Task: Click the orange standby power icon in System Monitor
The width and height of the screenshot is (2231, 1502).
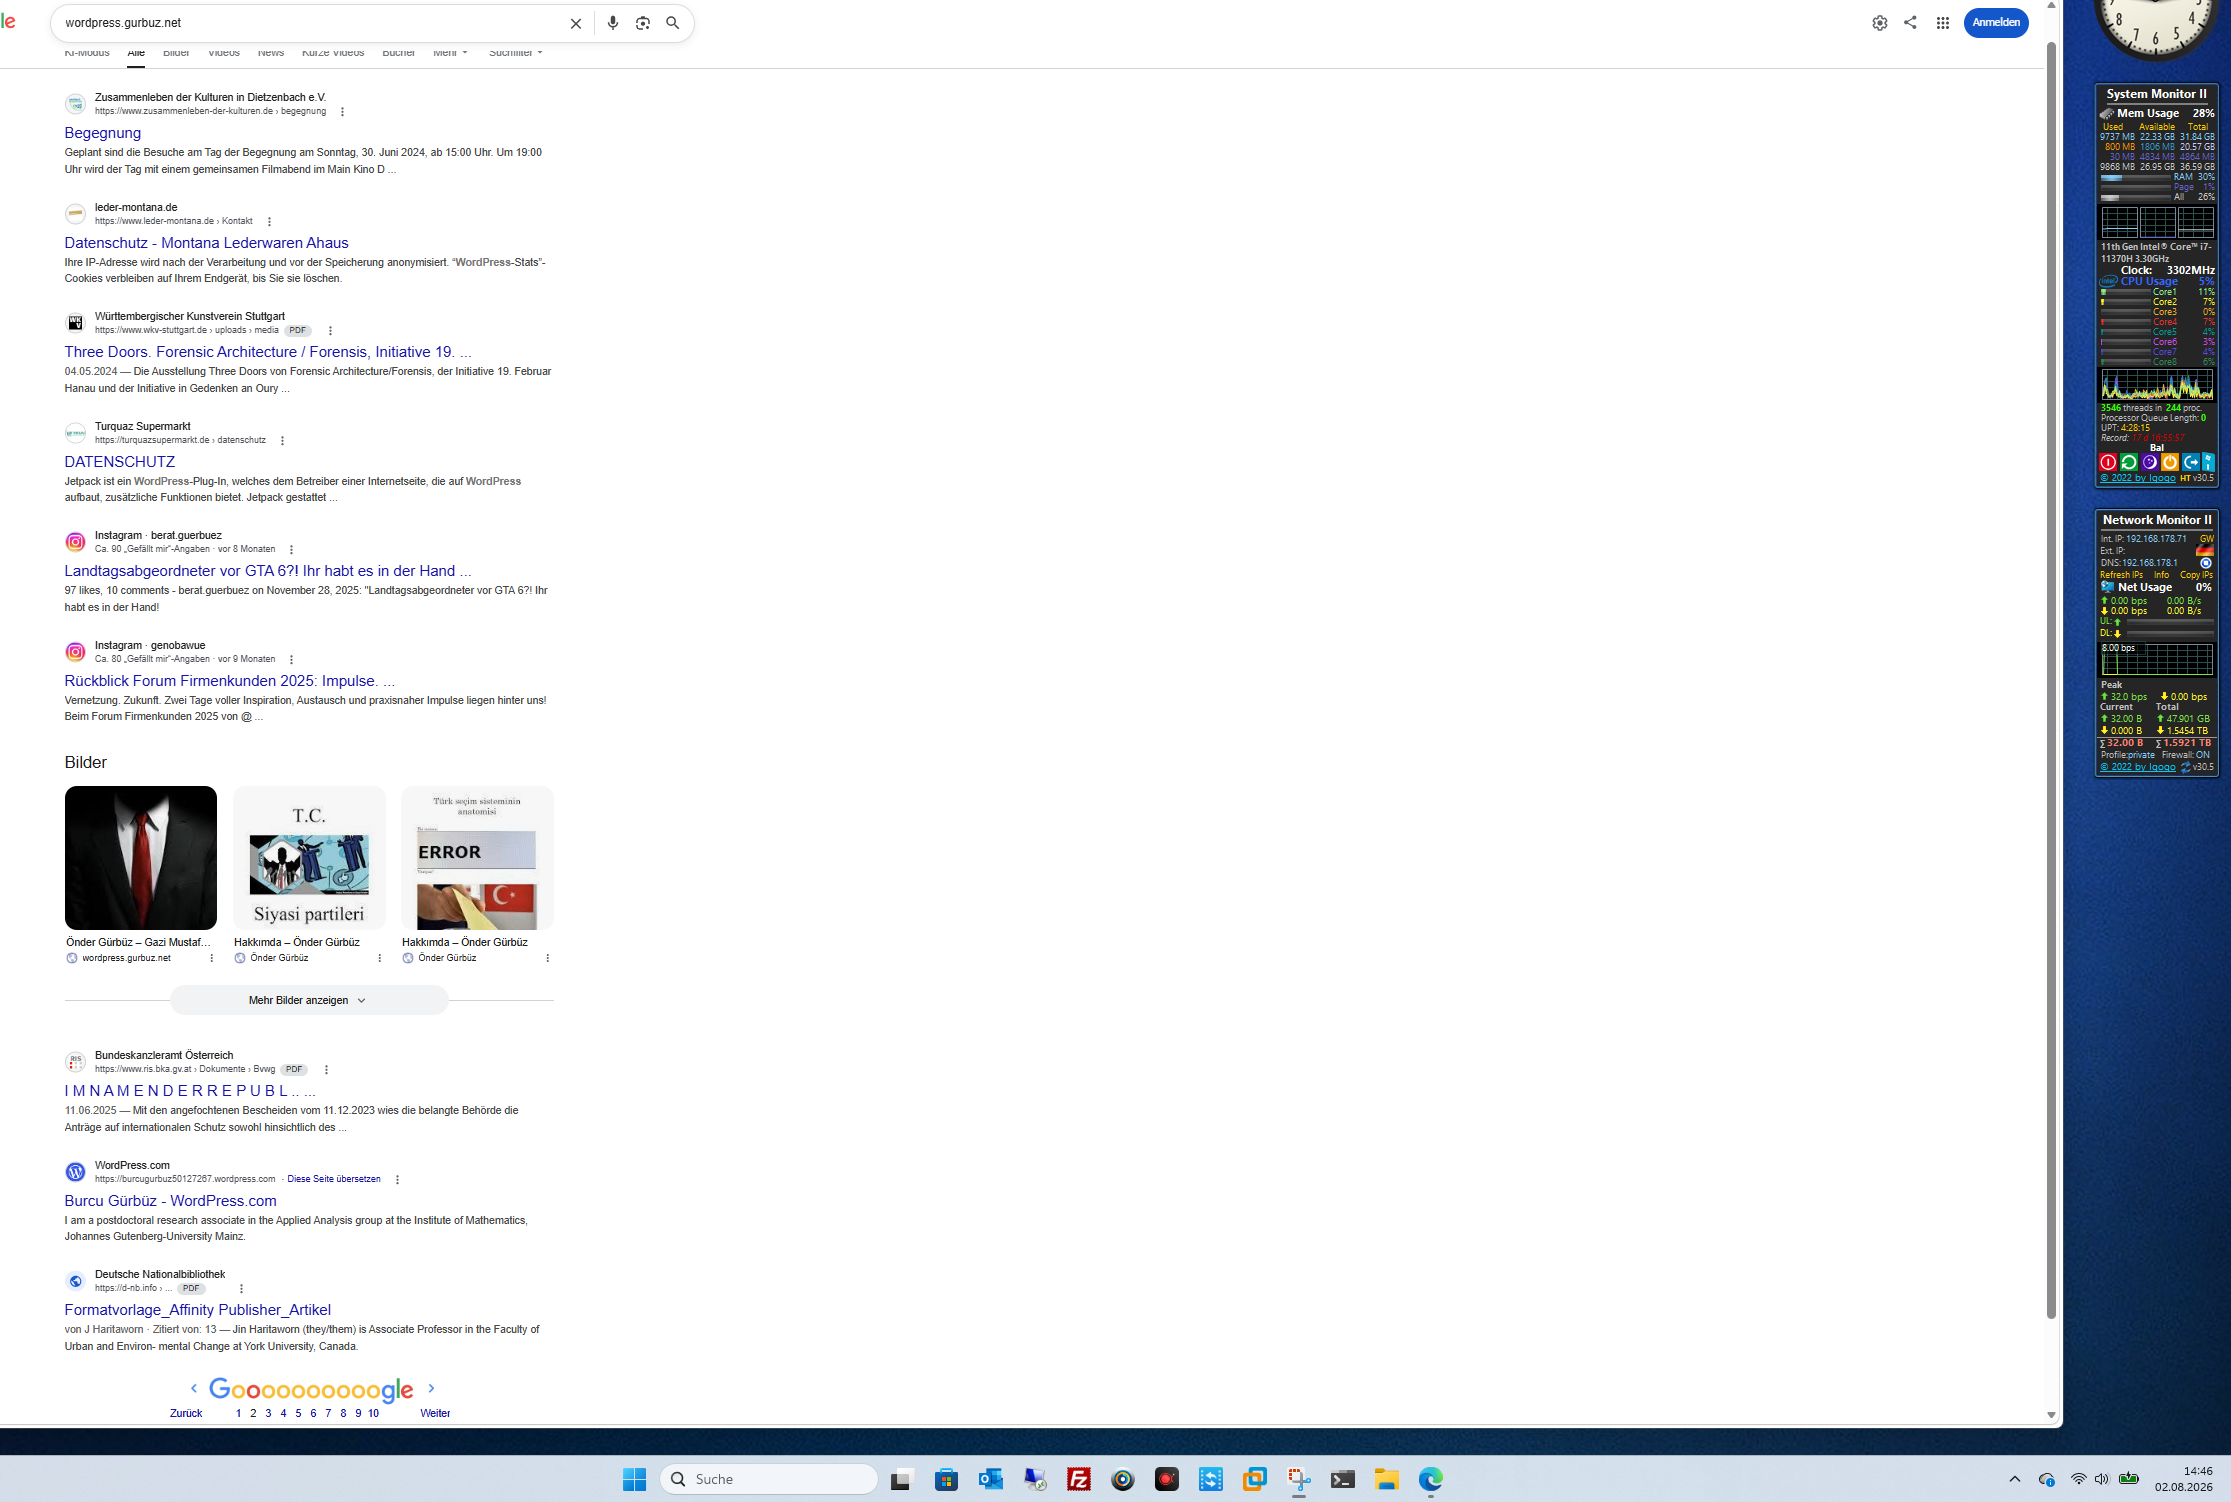Action: (x=2170, y=462)
